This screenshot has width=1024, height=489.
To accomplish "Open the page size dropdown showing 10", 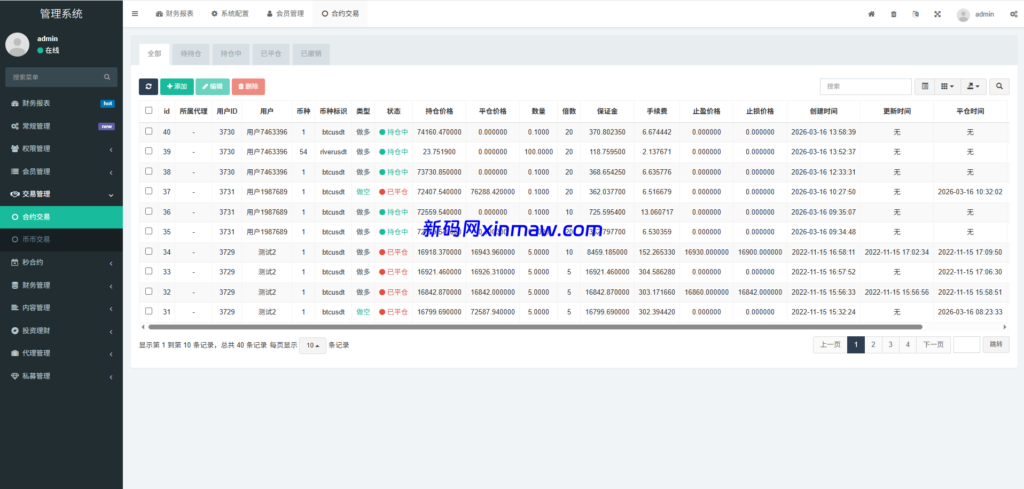I will pos(312,345).
